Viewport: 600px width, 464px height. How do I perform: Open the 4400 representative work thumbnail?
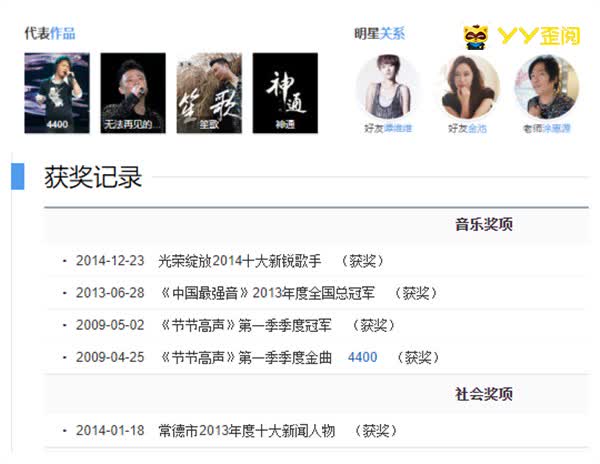[x=57, y=93]
